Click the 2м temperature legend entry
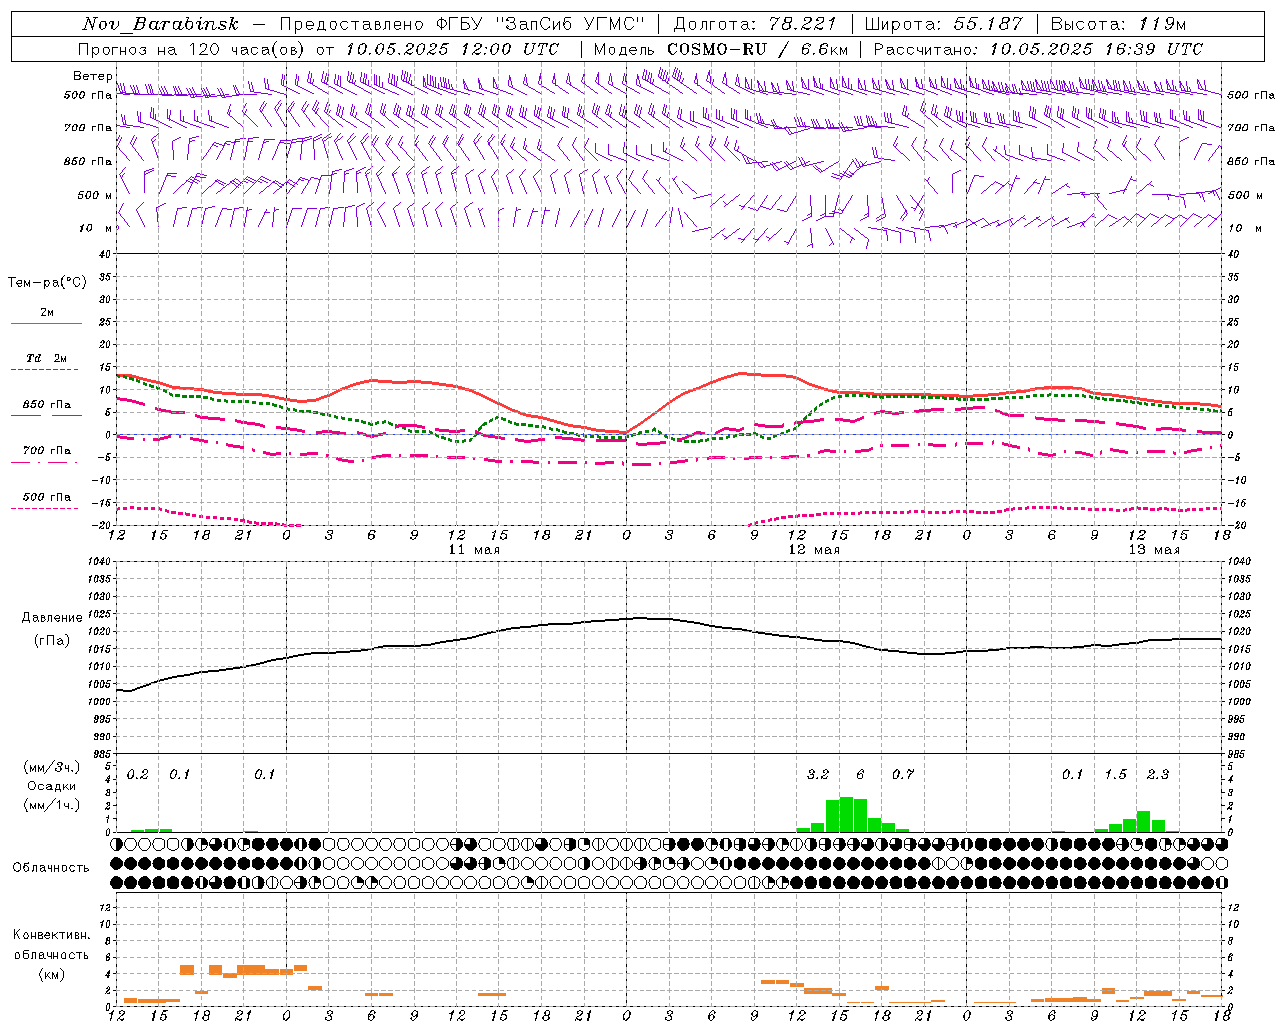Image resolution: width=1280 pixels, height=1024 pixels. (47, 313)
